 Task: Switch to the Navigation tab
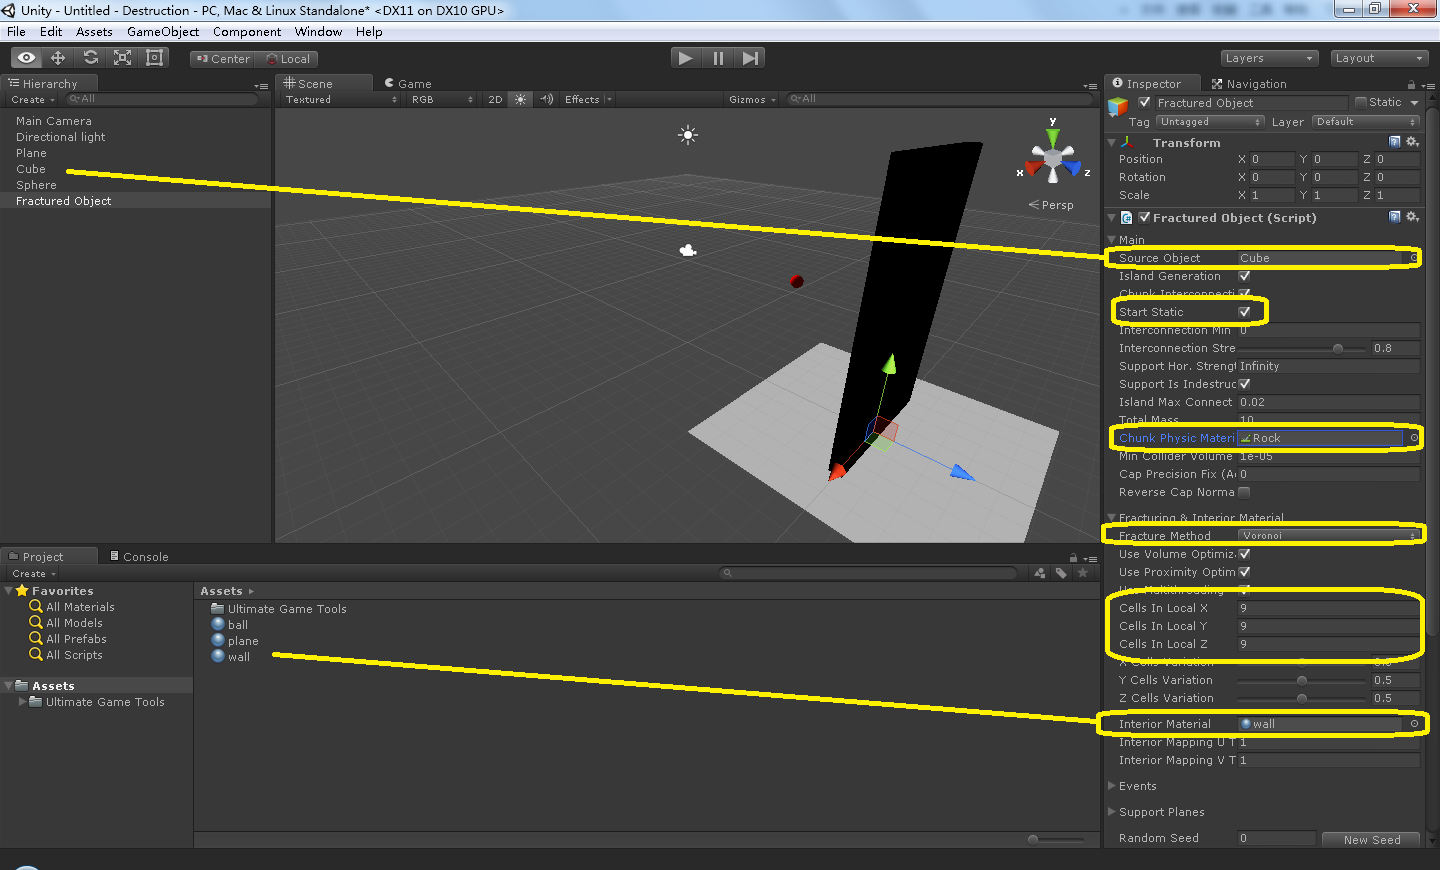1249,84
